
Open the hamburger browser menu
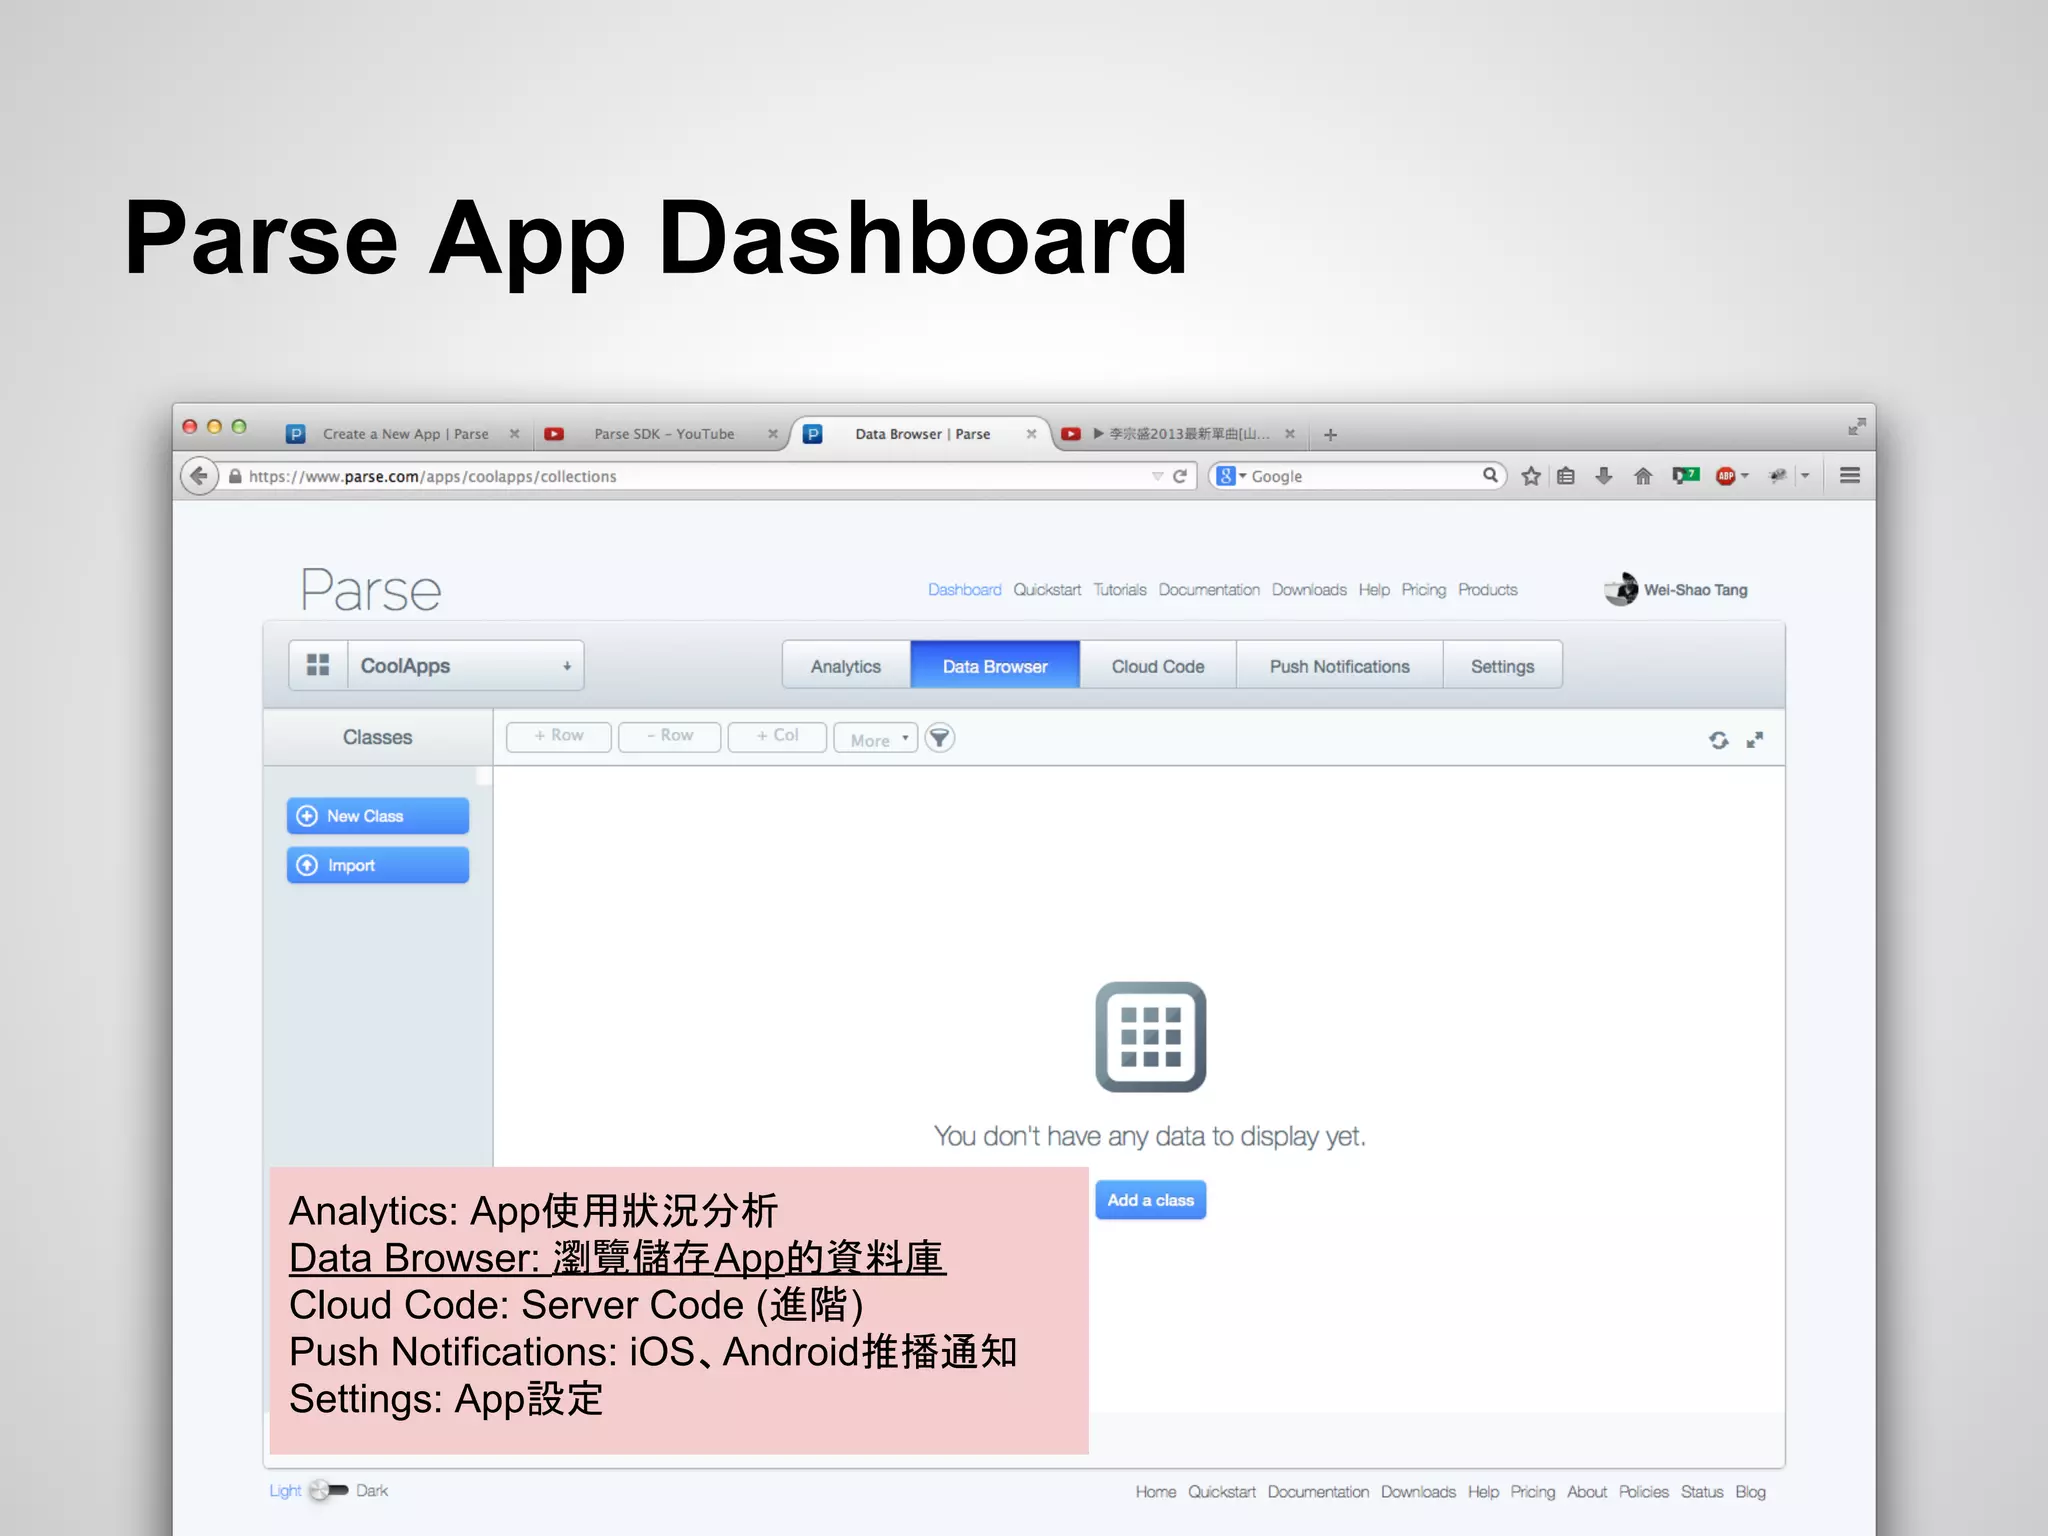point(1849,476)
